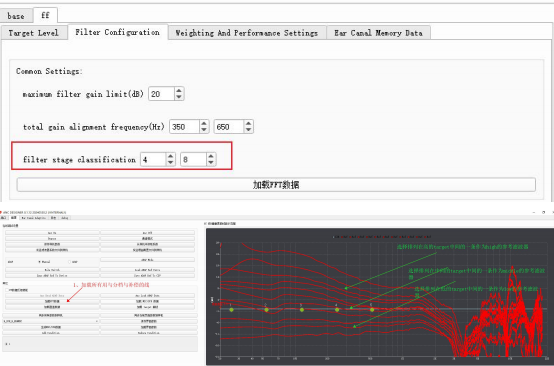Raise the 650 alignment frequency with up arrow
Image resolution: width=554 pixels, height=366 pixels.
(248, 123)
